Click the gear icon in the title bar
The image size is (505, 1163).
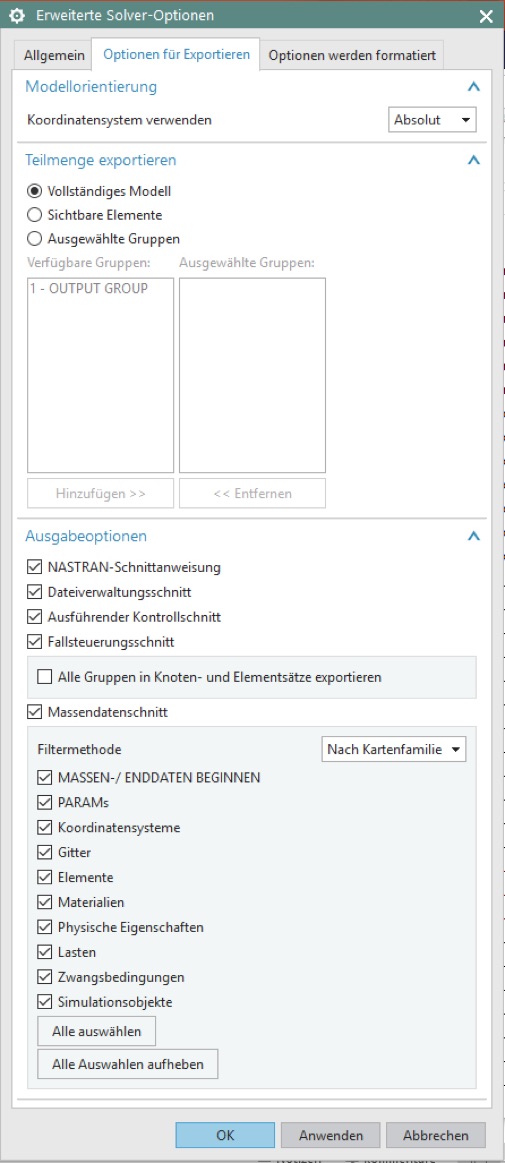[x=16, y=15]
